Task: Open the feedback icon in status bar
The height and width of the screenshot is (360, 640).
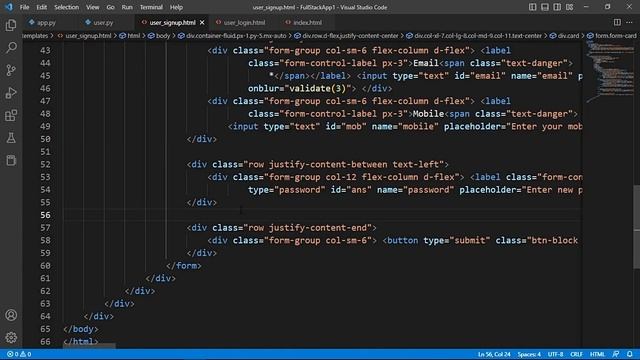Action: tap(616, 354)
